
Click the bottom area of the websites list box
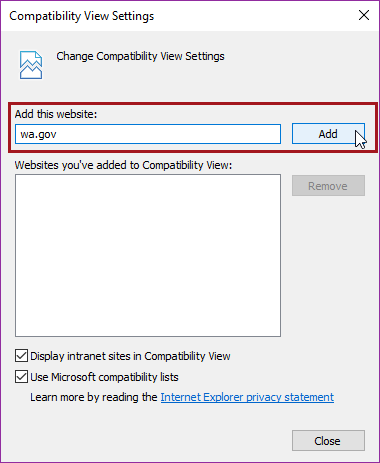[x=148, y=320]
